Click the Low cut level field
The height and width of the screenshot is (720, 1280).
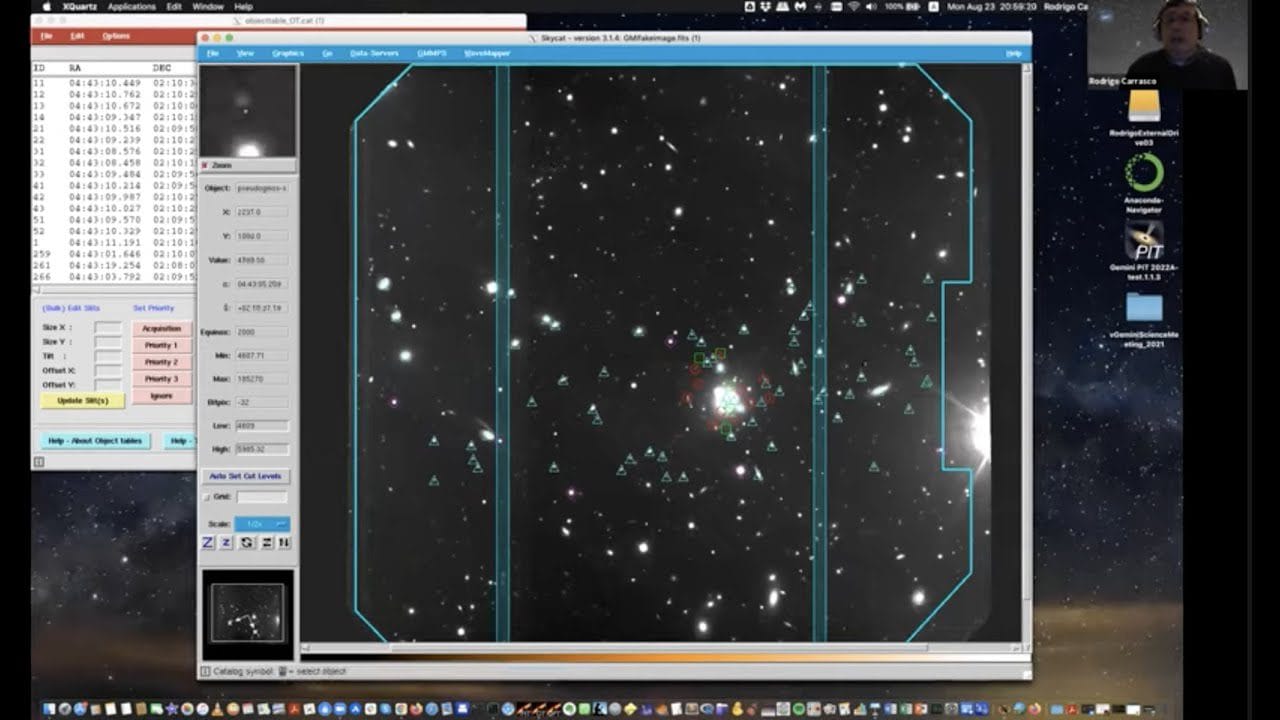pyautogui.click(x=262, y=426)
